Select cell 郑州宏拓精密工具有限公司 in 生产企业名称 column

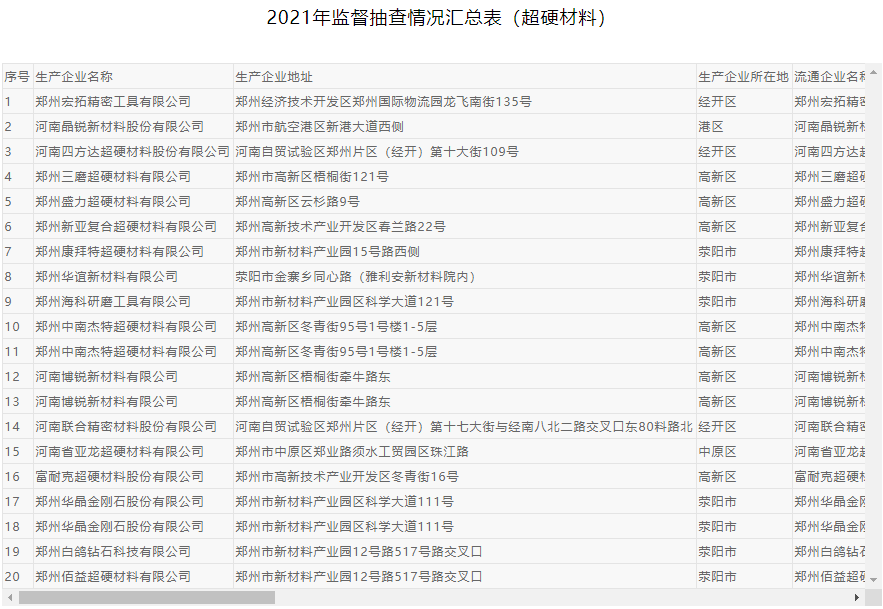point(133,102)
